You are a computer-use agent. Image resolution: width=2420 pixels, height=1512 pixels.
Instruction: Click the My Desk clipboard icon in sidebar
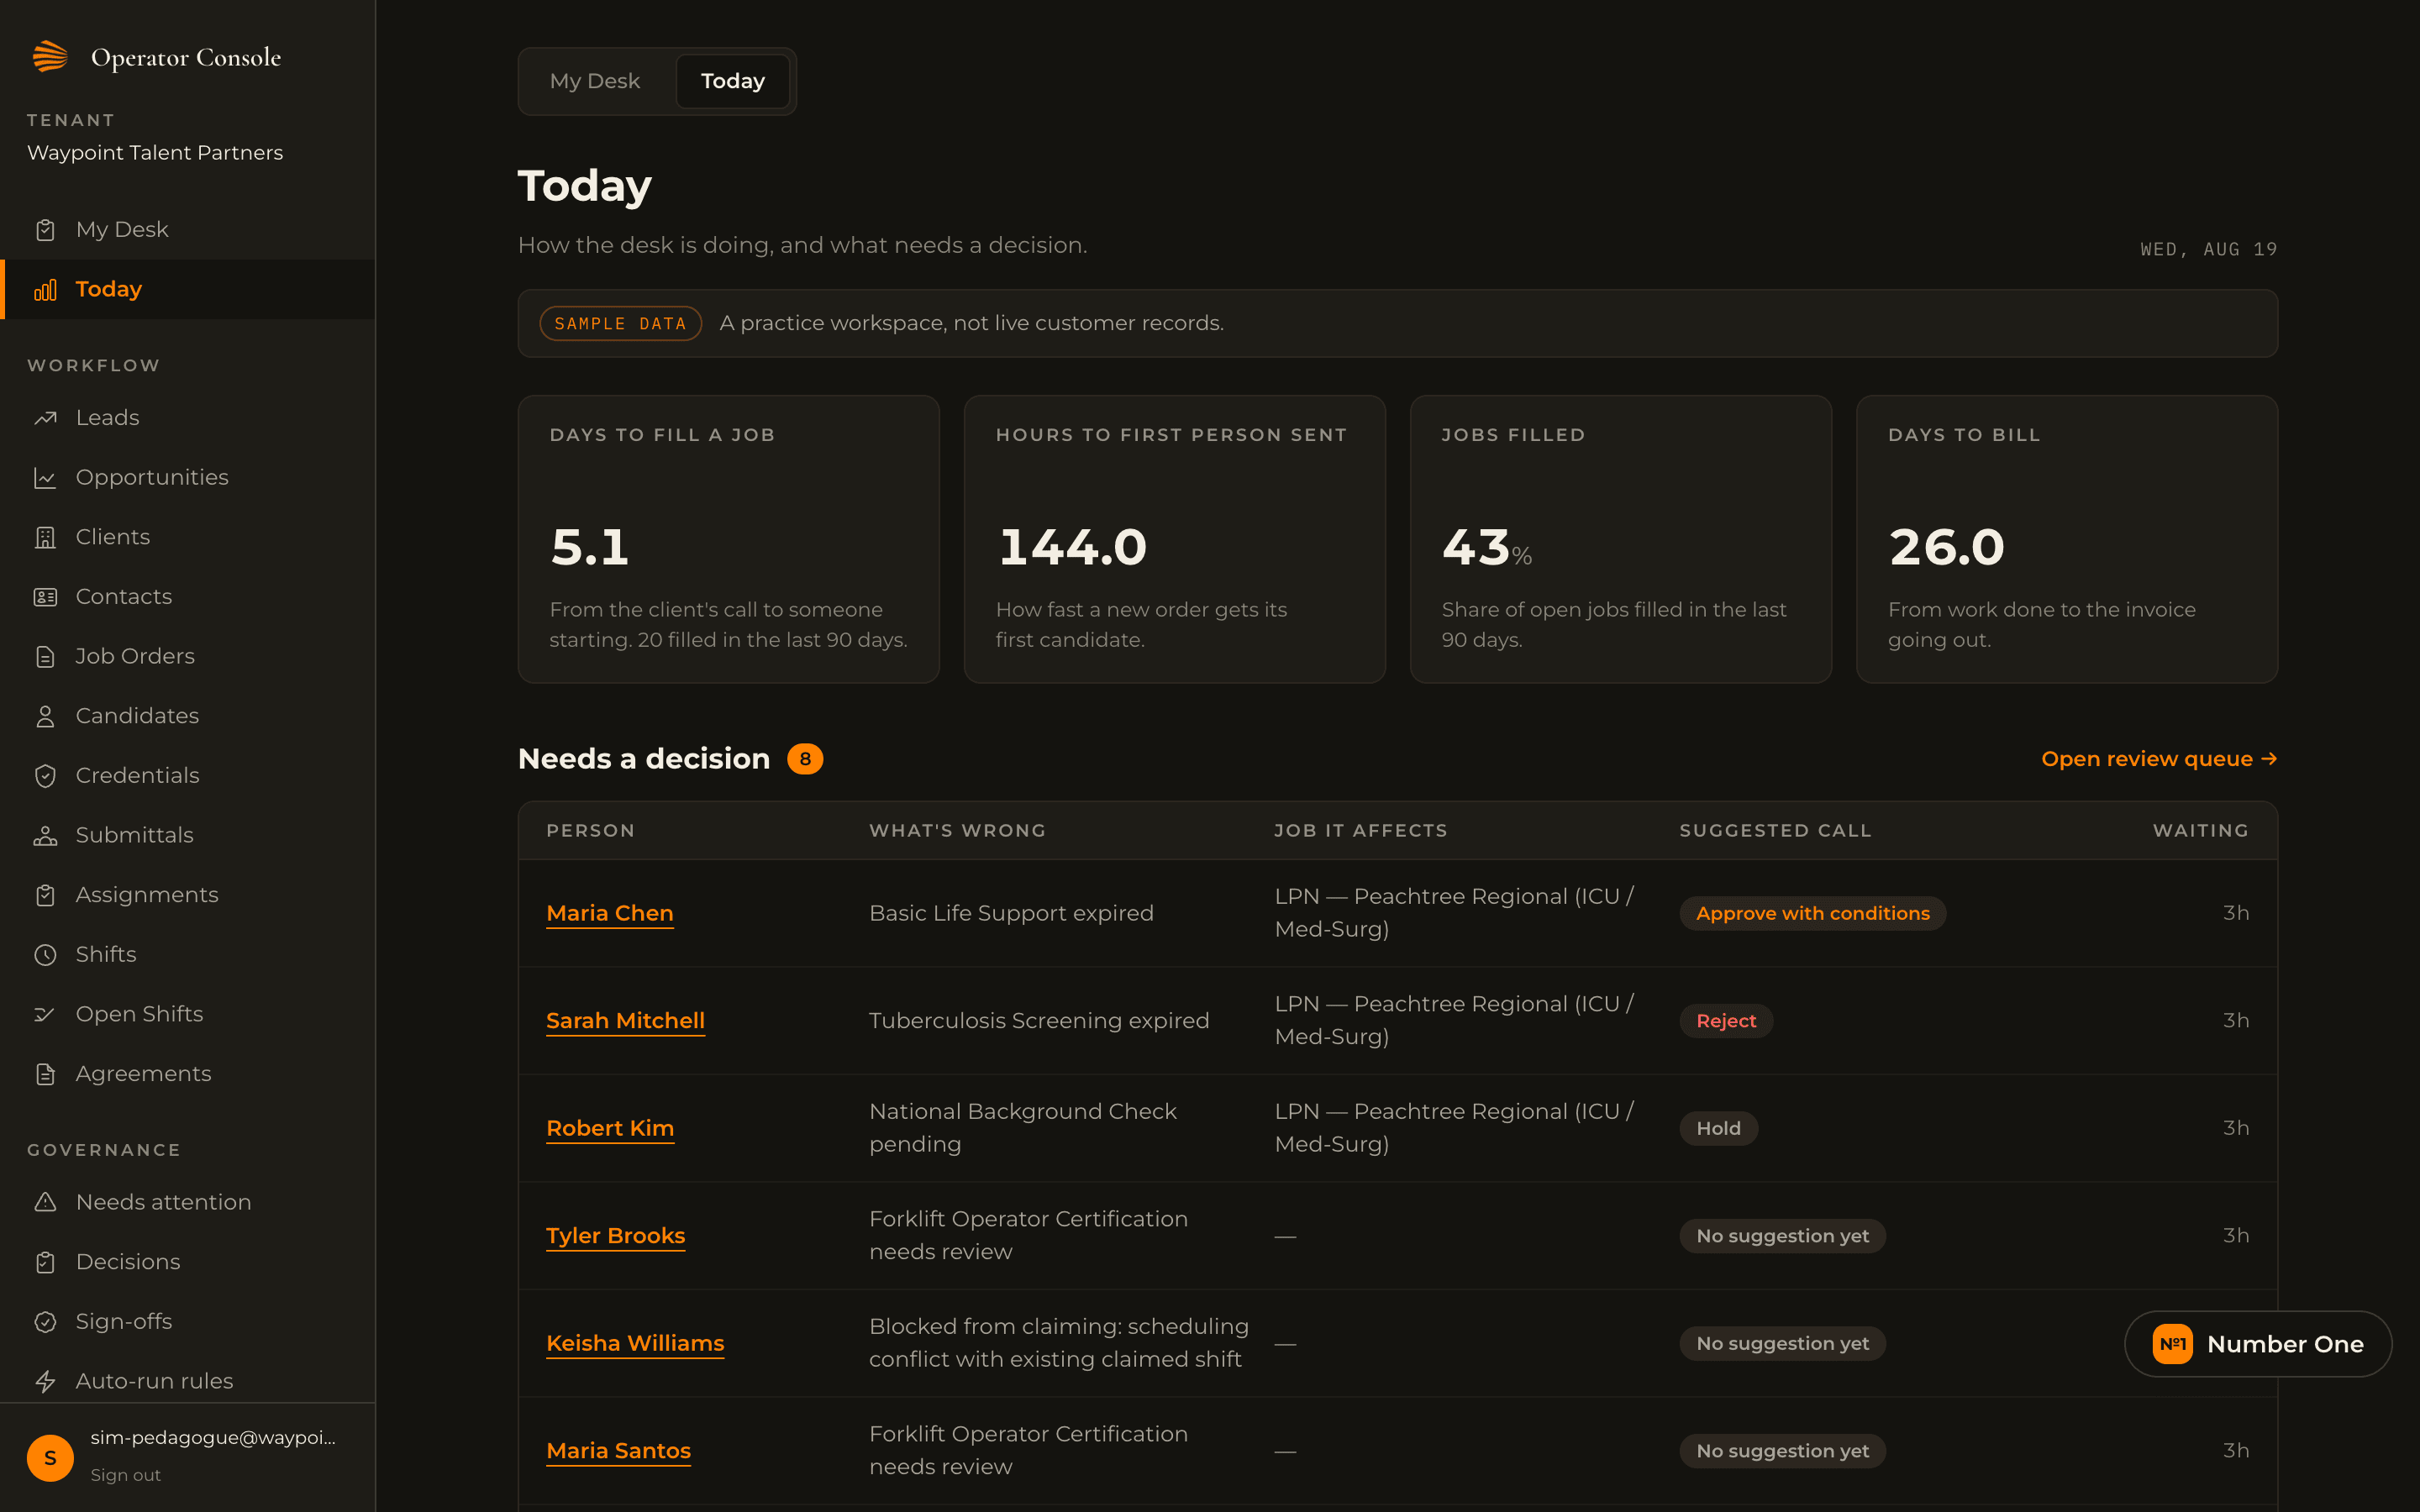point(45,230)
